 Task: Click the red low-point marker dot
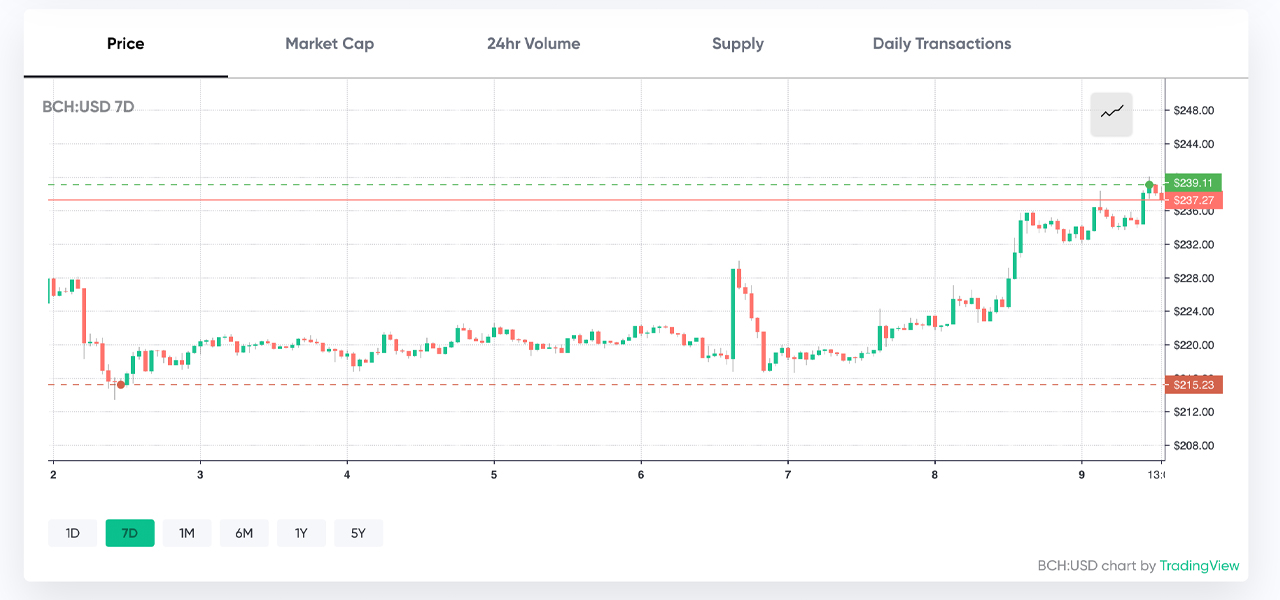(x=121, y=384)
